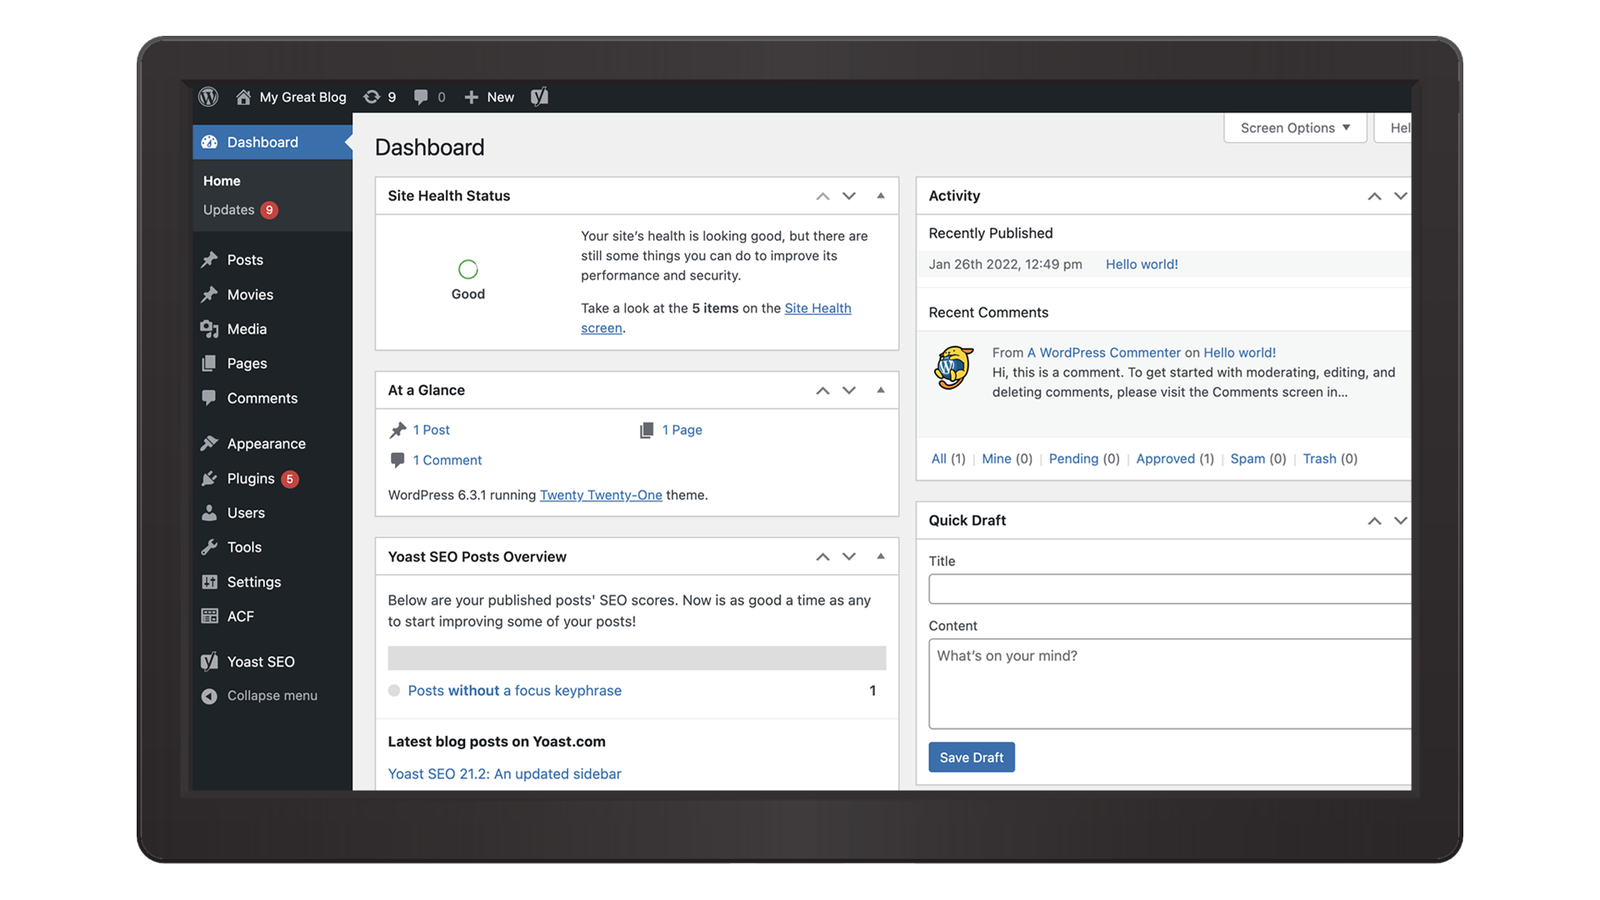The width and height of the screenshot is (1600, 900).
Task: Filter comments by Mine
Action: tap(997, 459)
